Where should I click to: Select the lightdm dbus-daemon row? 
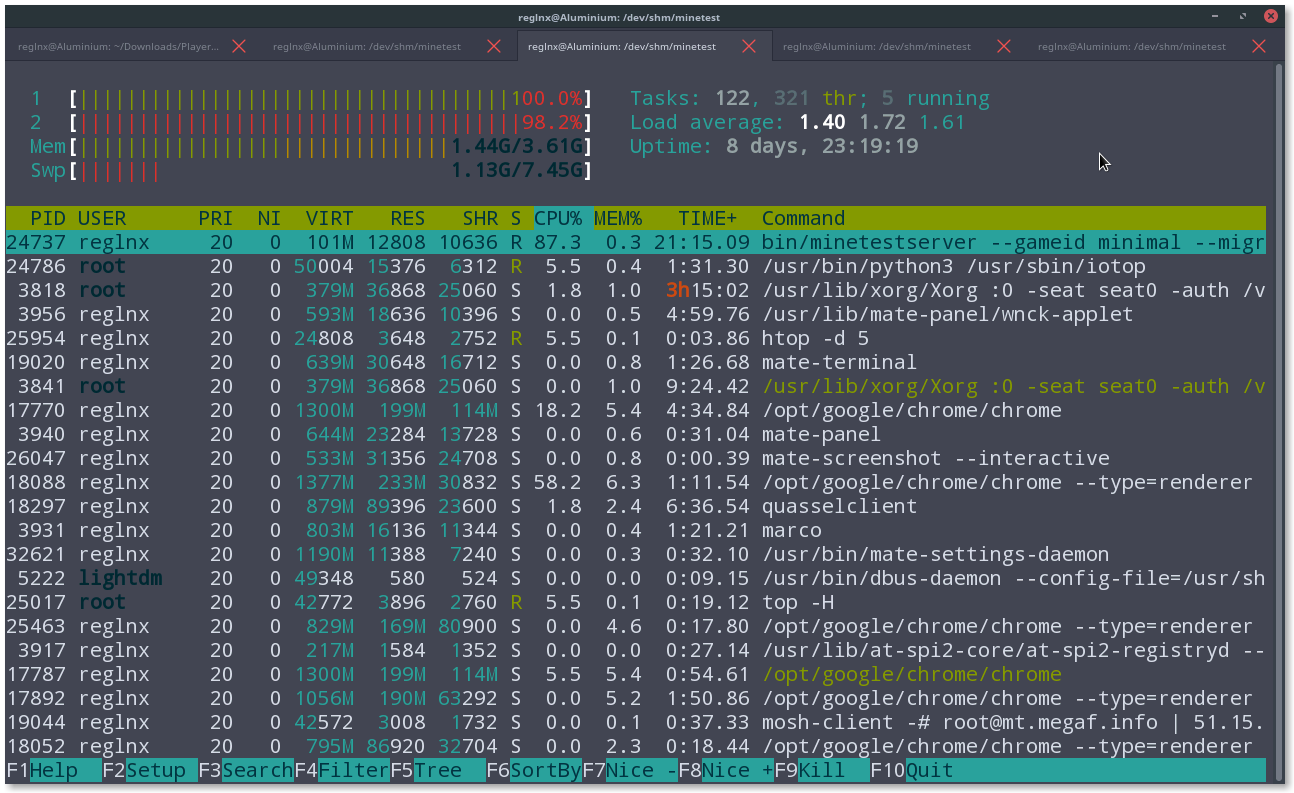pyautogui.click(x=635, y=578)
